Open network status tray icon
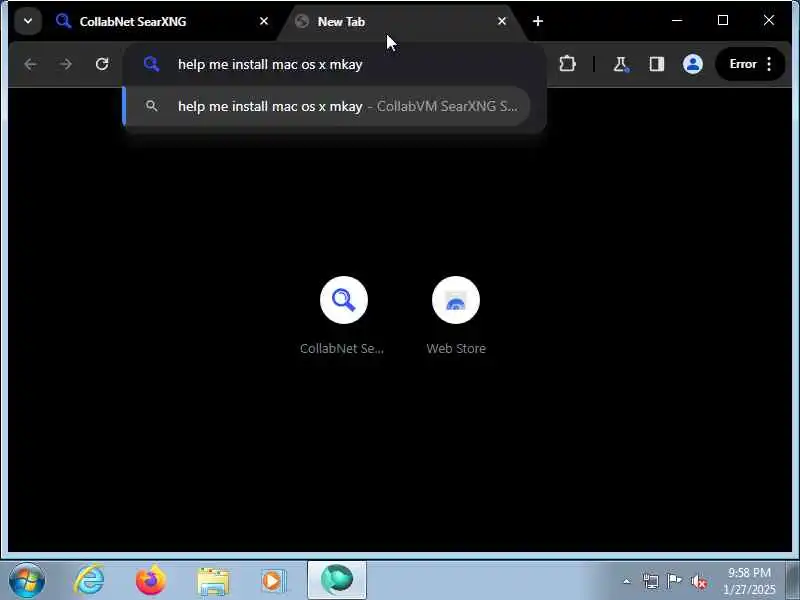Image resolution: width=800 pixels, height=600 pixels. click(651, 581)
